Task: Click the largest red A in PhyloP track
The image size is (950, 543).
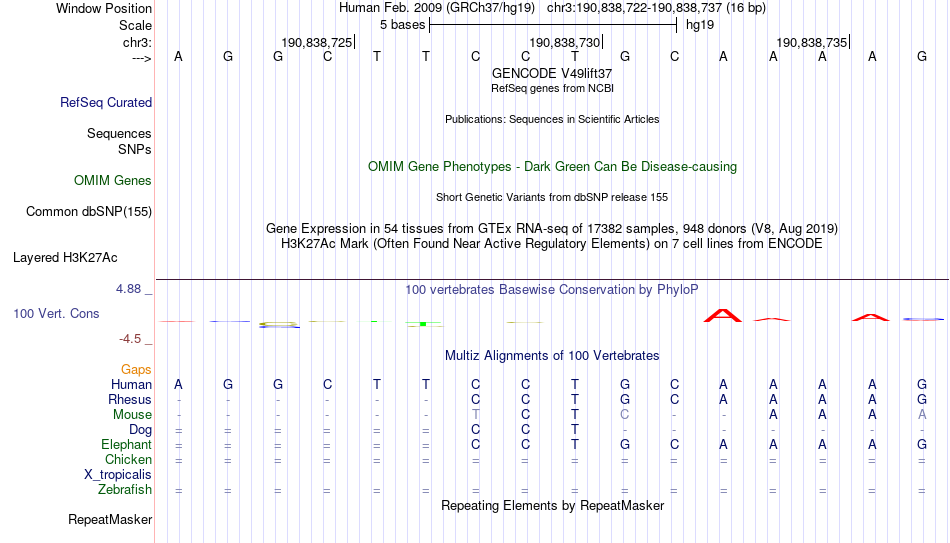Action: 723,315
